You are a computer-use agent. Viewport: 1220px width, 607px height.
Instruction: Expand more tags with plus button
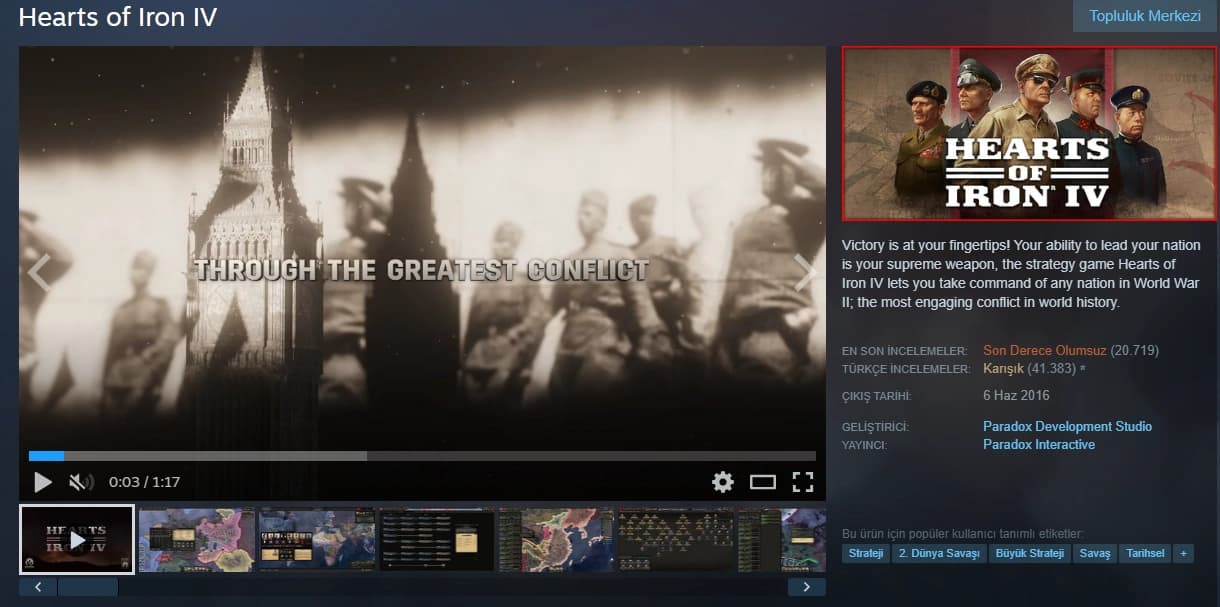point(1183,553)
